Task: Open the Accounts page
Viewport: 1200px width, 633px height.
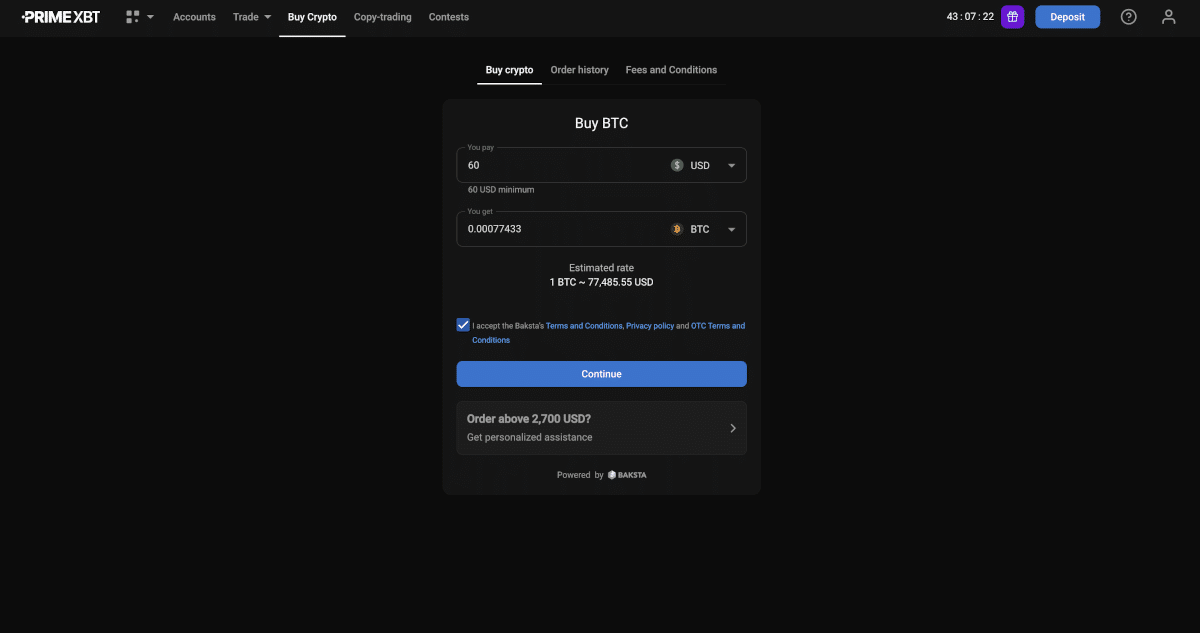Action: [x=194, y=17]
